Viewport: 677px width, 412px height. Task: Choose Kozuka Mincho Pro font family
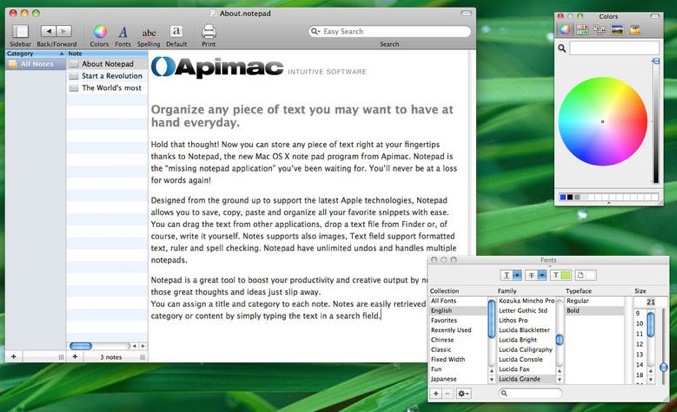(526, 301)
